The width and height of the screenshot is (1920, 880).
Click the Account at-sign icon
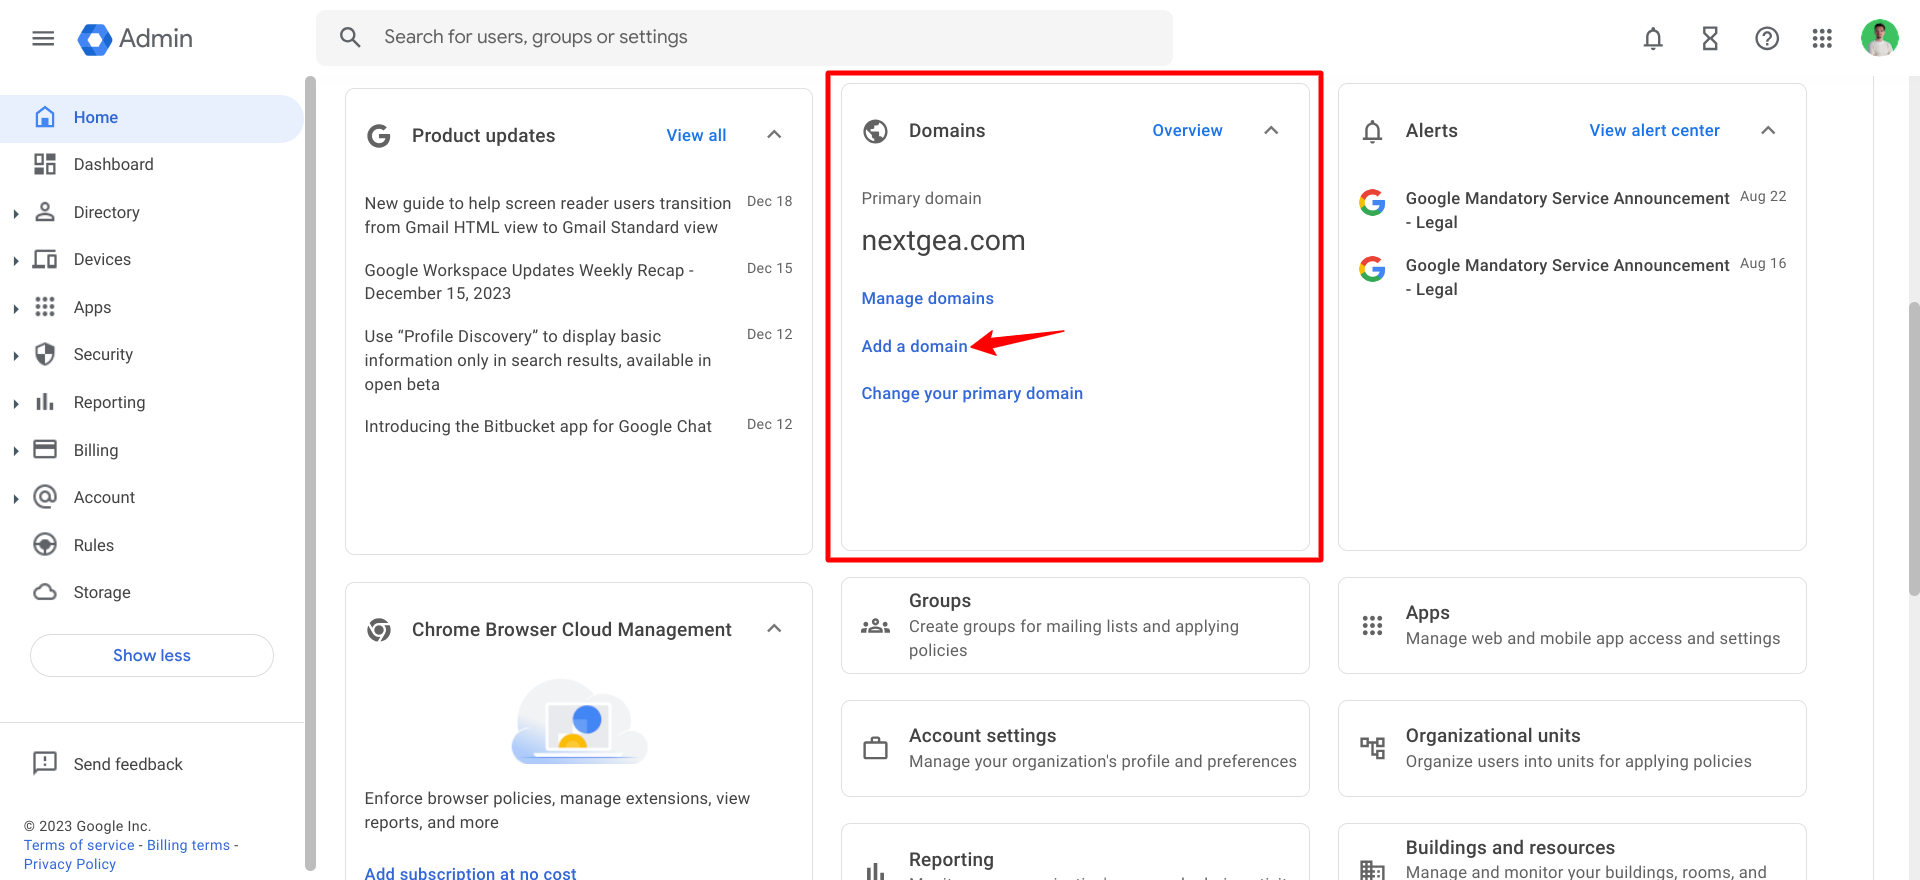(45, 497)
